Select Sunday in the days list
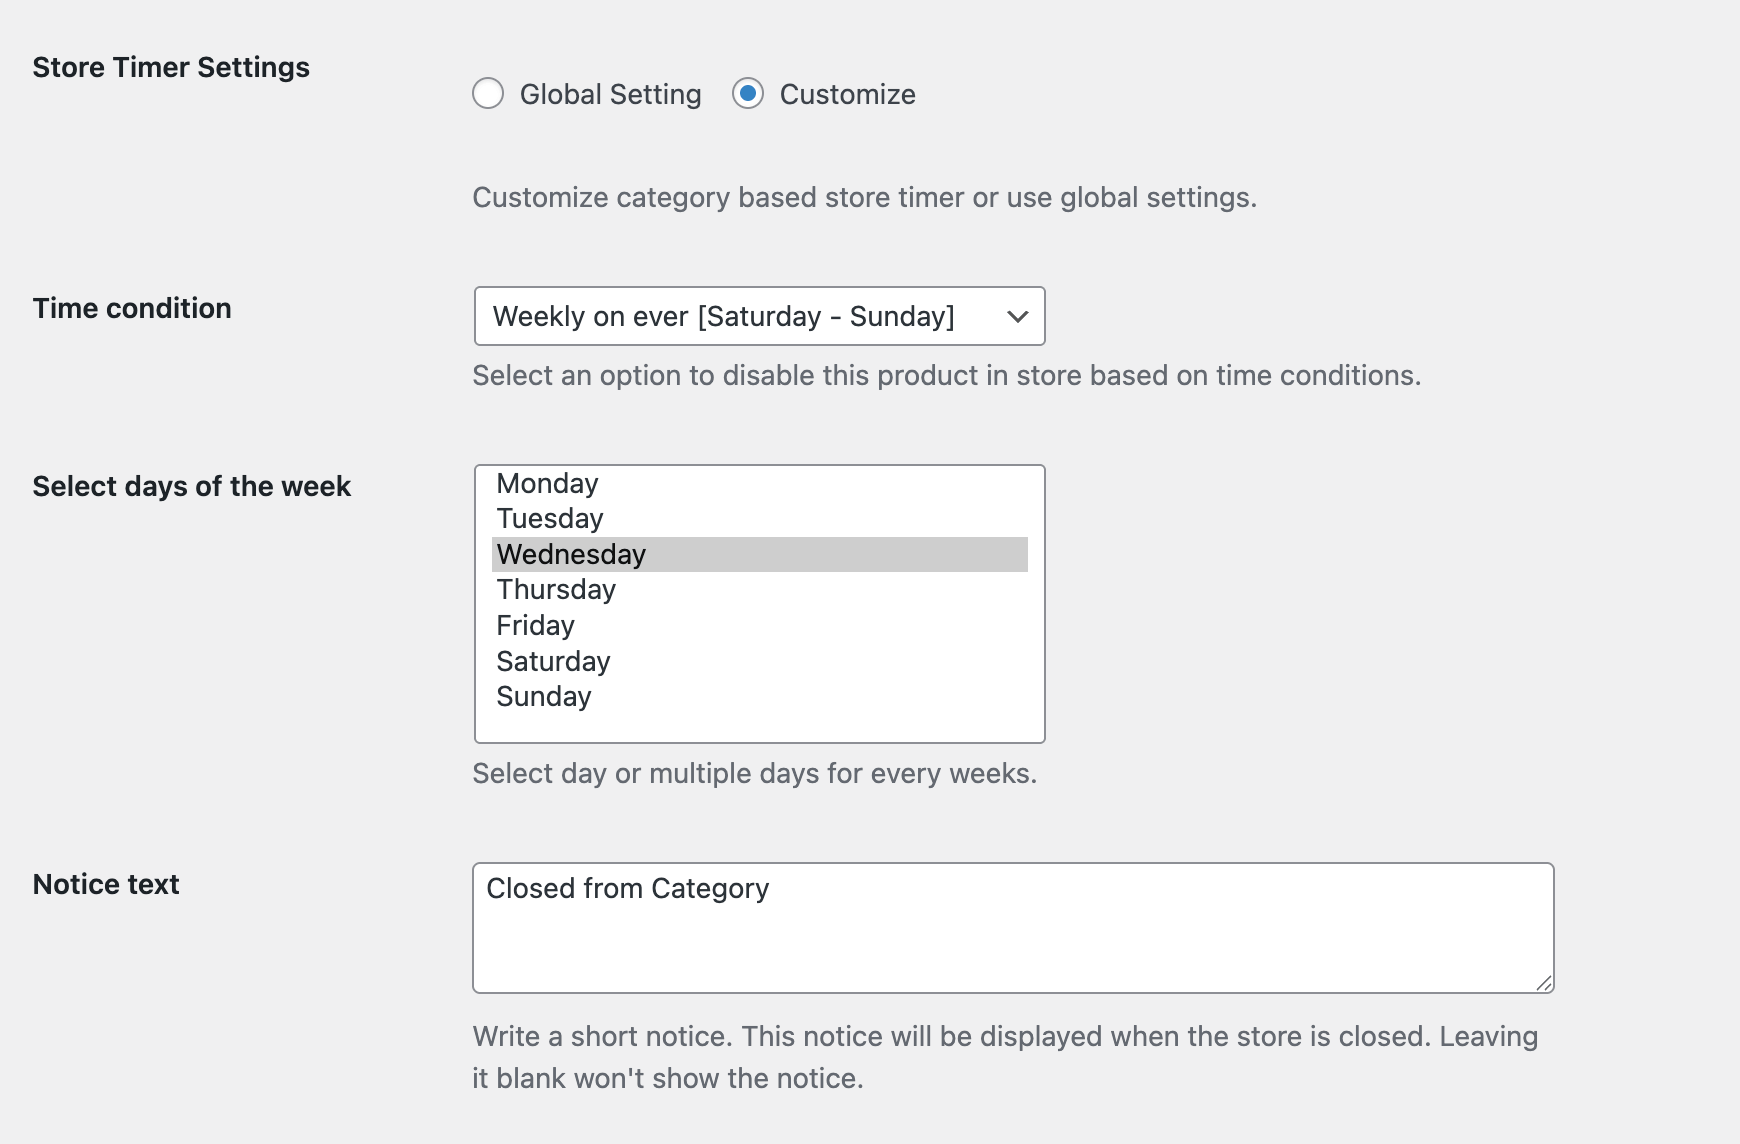1740x1144 pixels. (x=544, y=696)
